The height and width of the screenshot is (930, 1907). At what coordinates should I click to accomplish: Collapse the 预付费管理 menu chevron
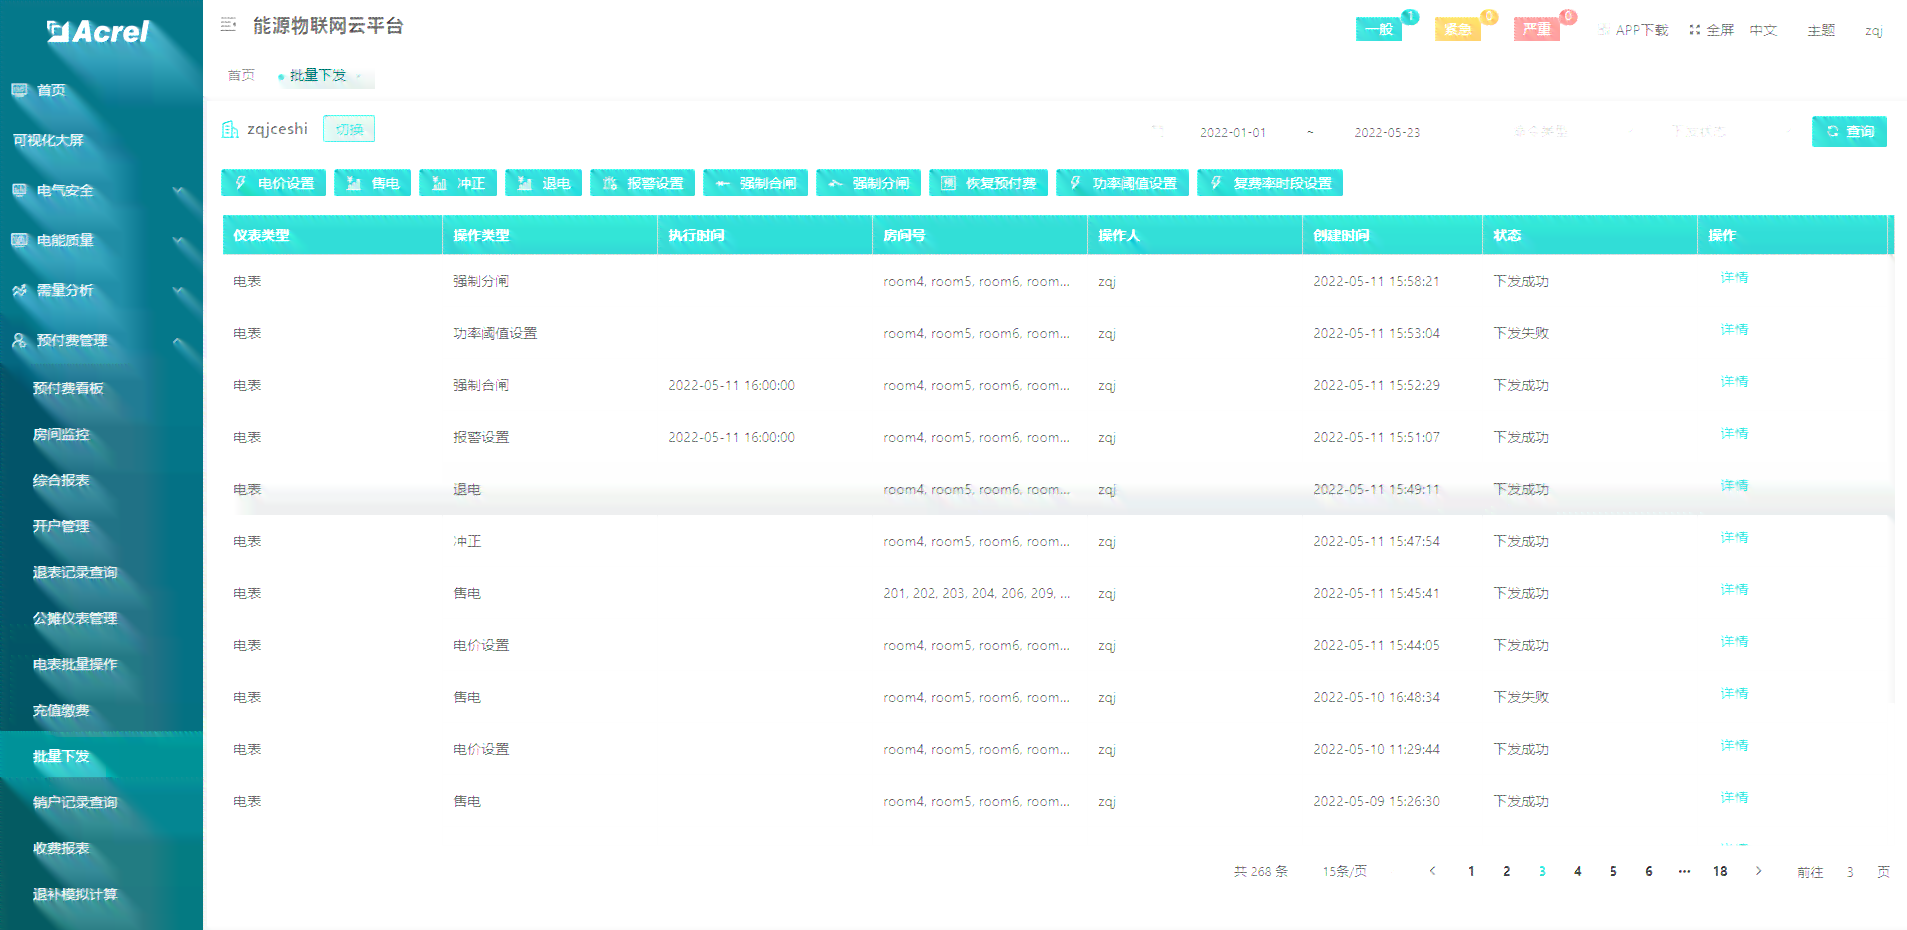point(178,340)
